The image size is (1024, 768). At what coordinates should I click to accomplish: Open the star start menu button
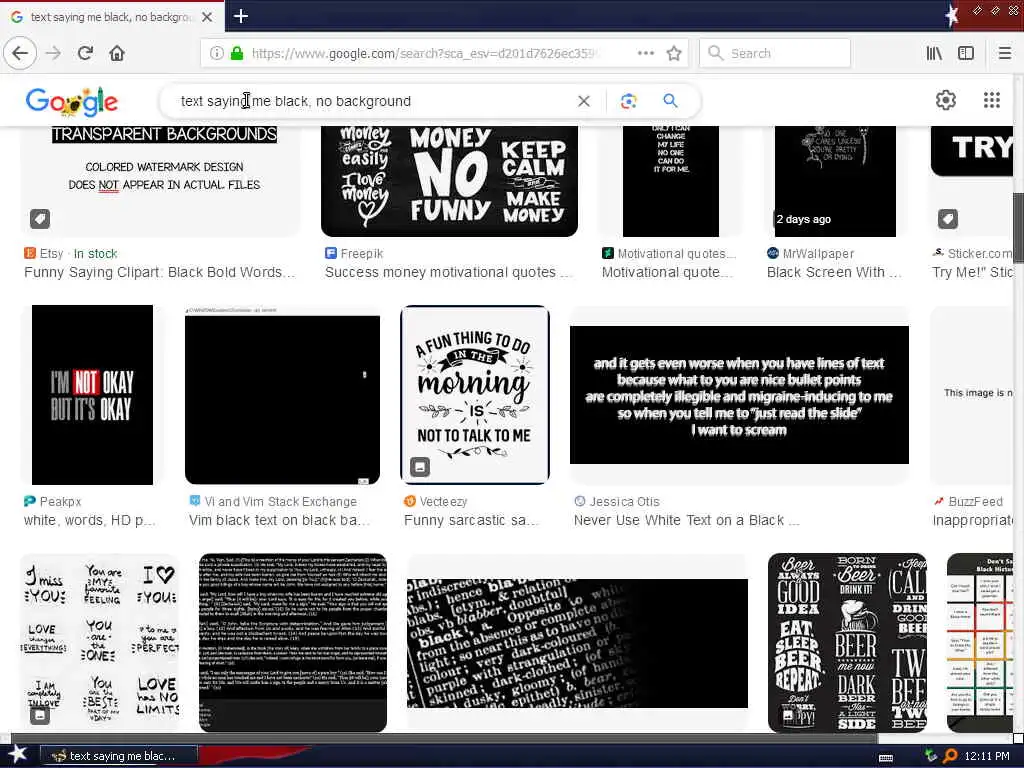tap(17, 755)
